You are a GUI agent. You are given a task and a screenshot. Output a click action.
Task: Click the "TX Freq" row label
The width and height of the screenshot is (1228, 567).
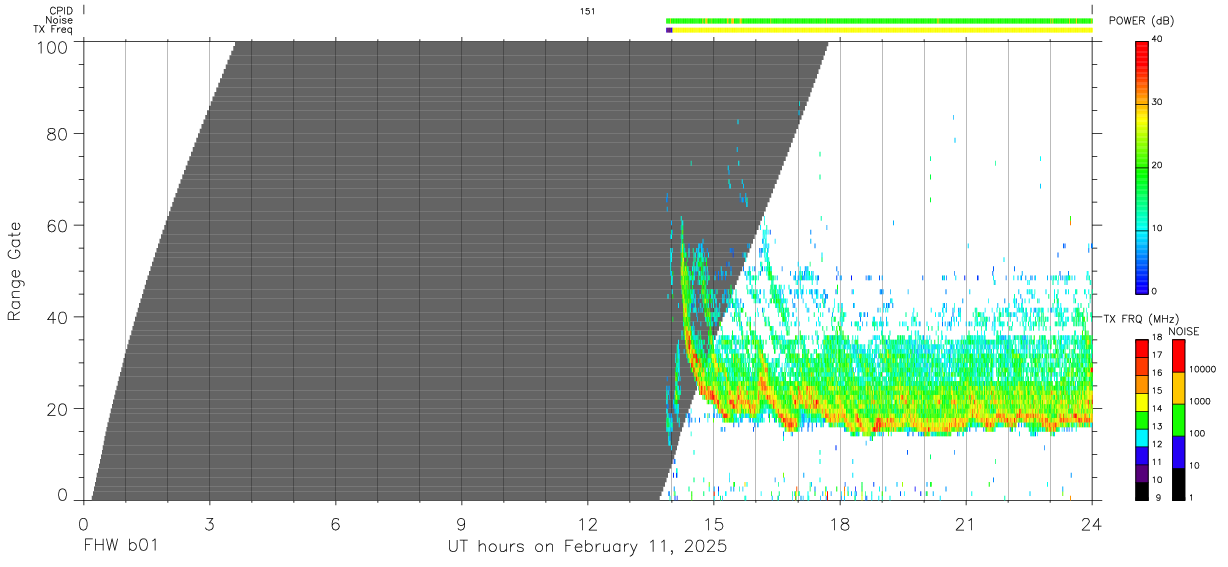tap(54, 29)
